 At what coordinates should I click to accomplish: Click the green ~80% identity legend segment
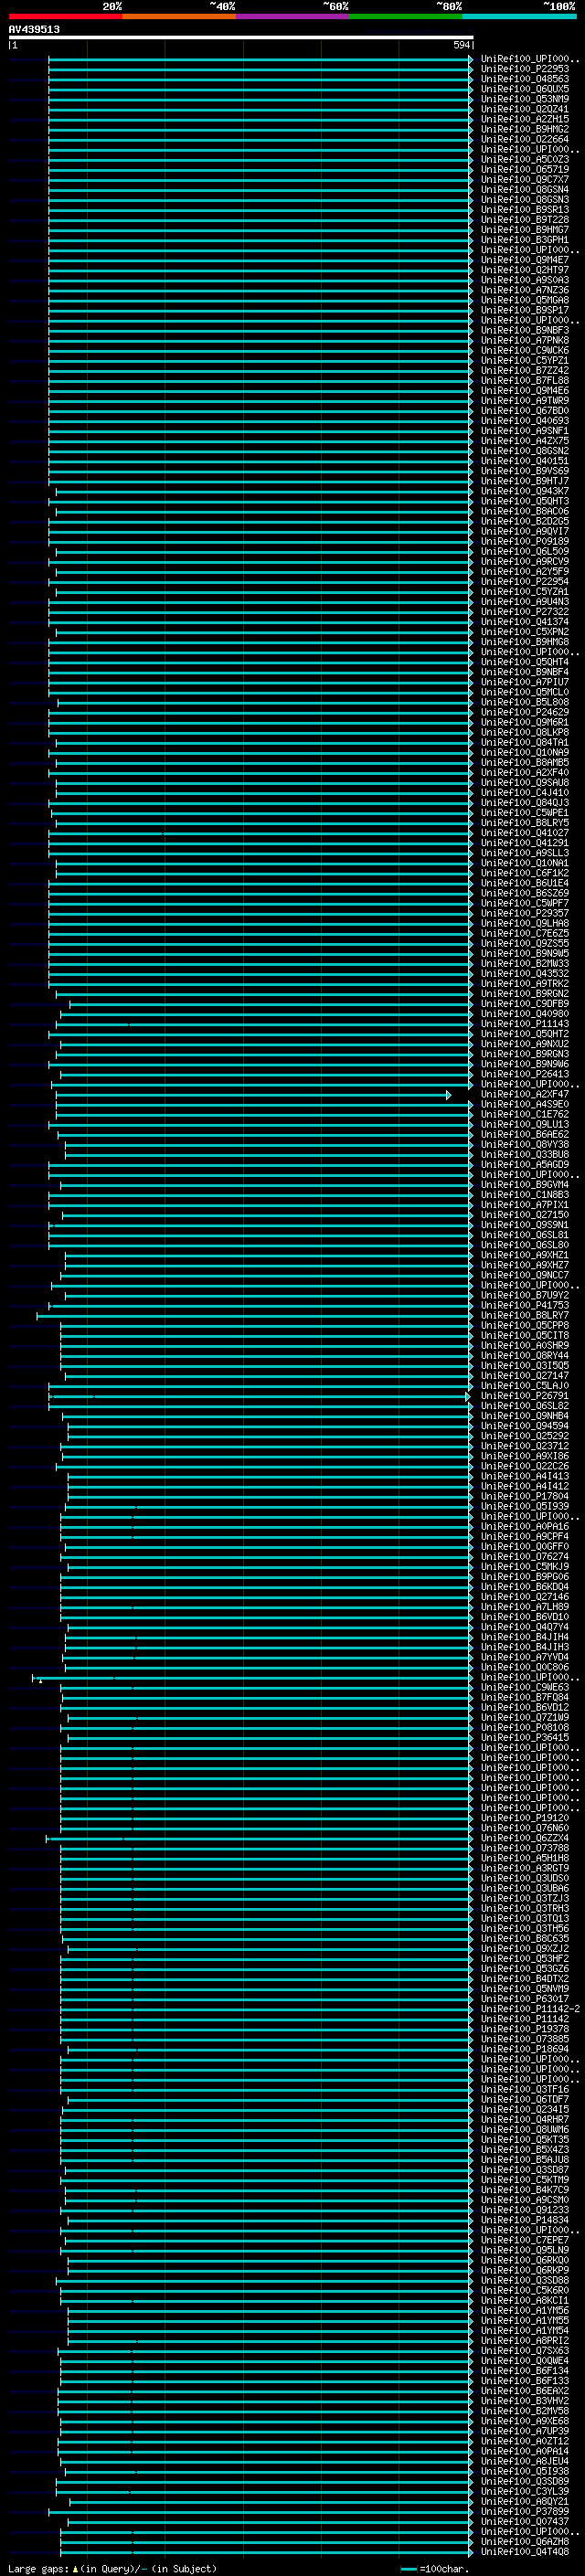[x=405, y=16]
